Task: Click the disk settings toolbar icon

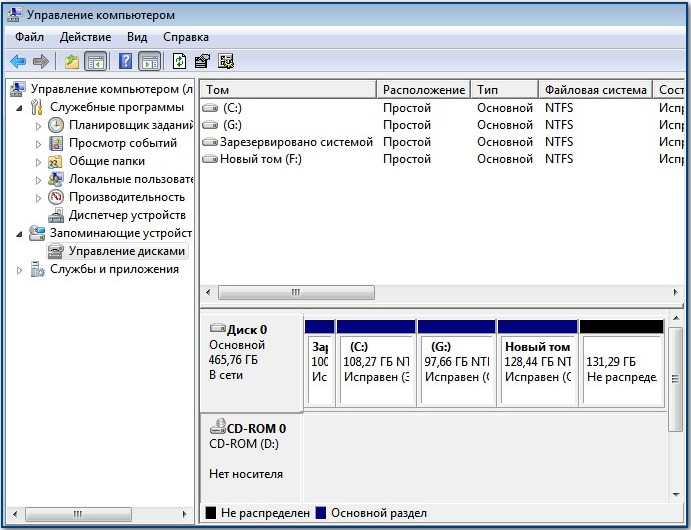Action: click(226, 62)
